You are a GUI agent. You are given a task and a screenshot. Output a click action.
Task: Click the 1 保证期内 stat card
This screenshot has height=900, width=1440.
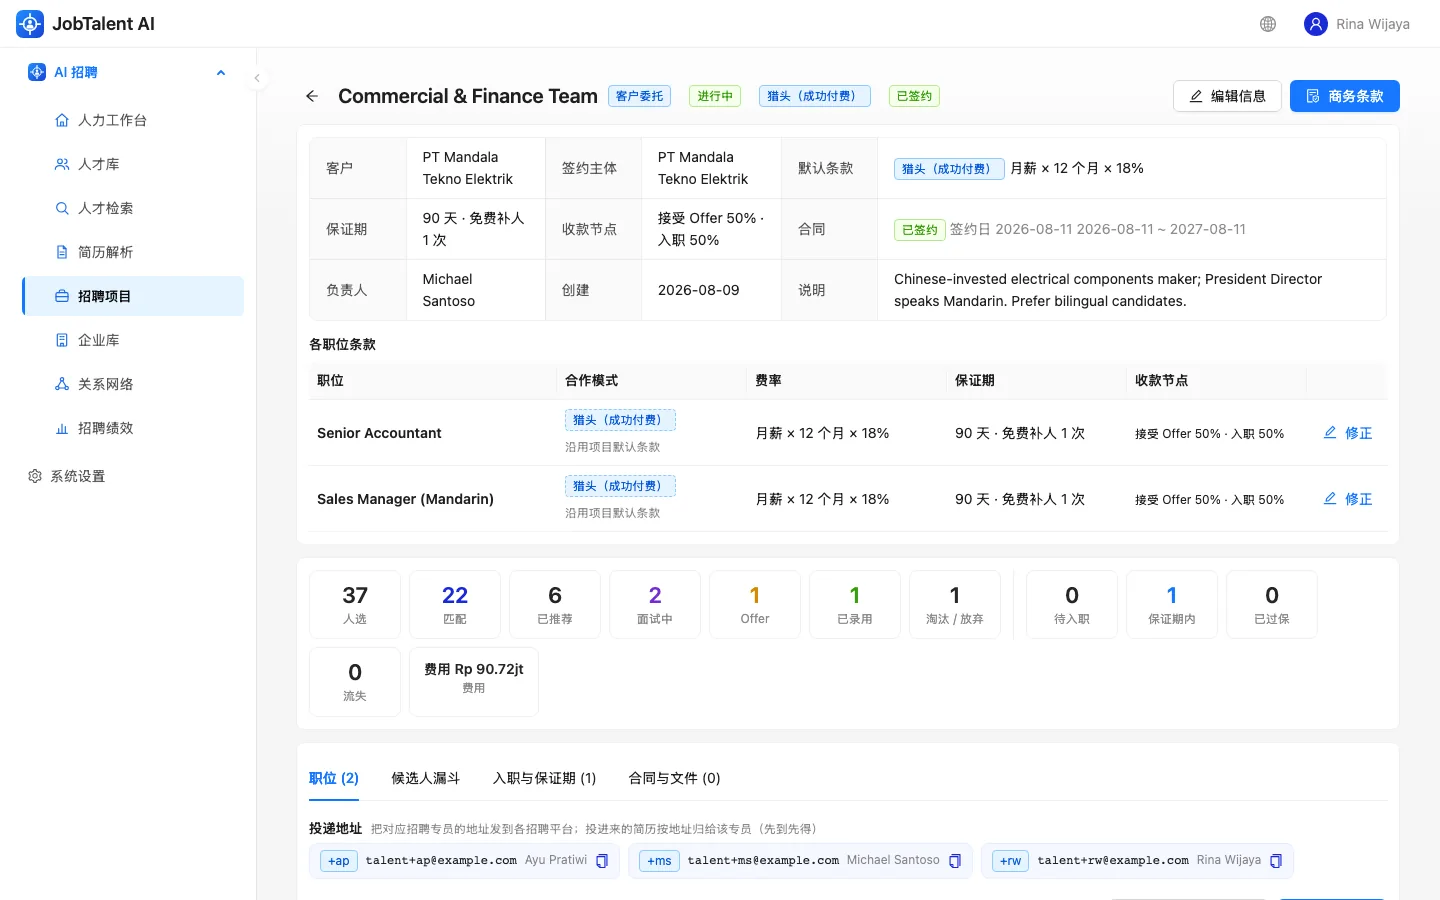click(1172, 604)
